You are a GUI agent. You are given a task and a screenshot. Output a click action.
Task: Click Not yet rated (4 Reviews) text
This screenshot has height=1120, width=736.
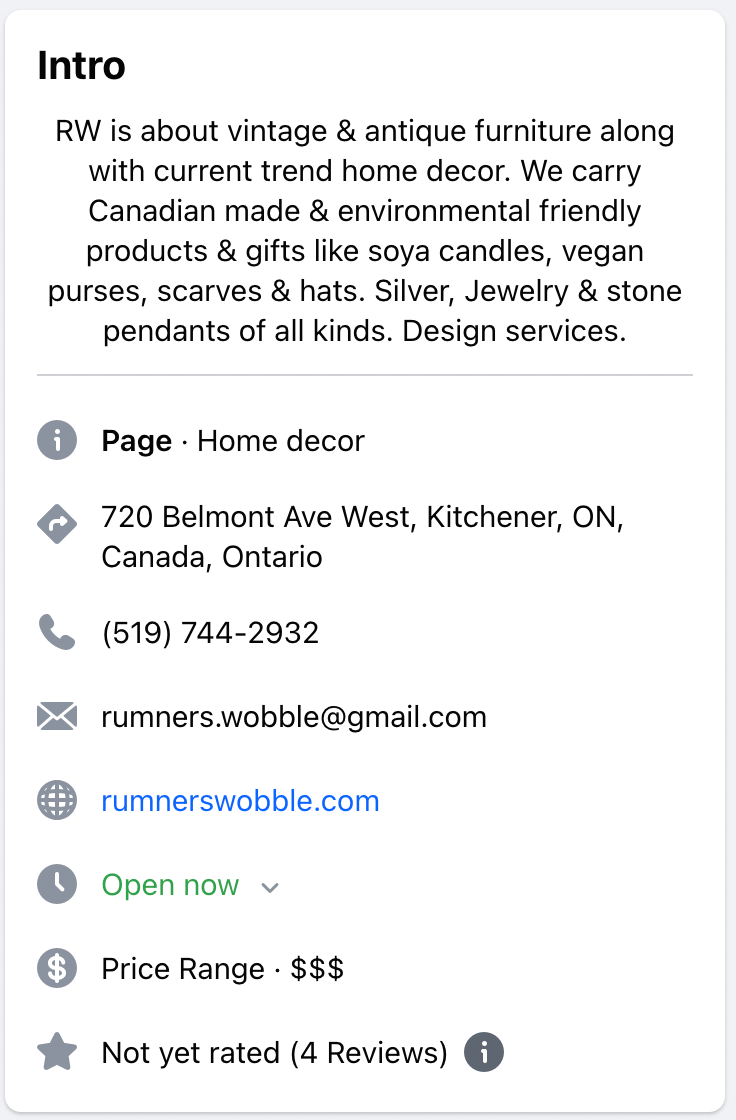pos(274,1053)
